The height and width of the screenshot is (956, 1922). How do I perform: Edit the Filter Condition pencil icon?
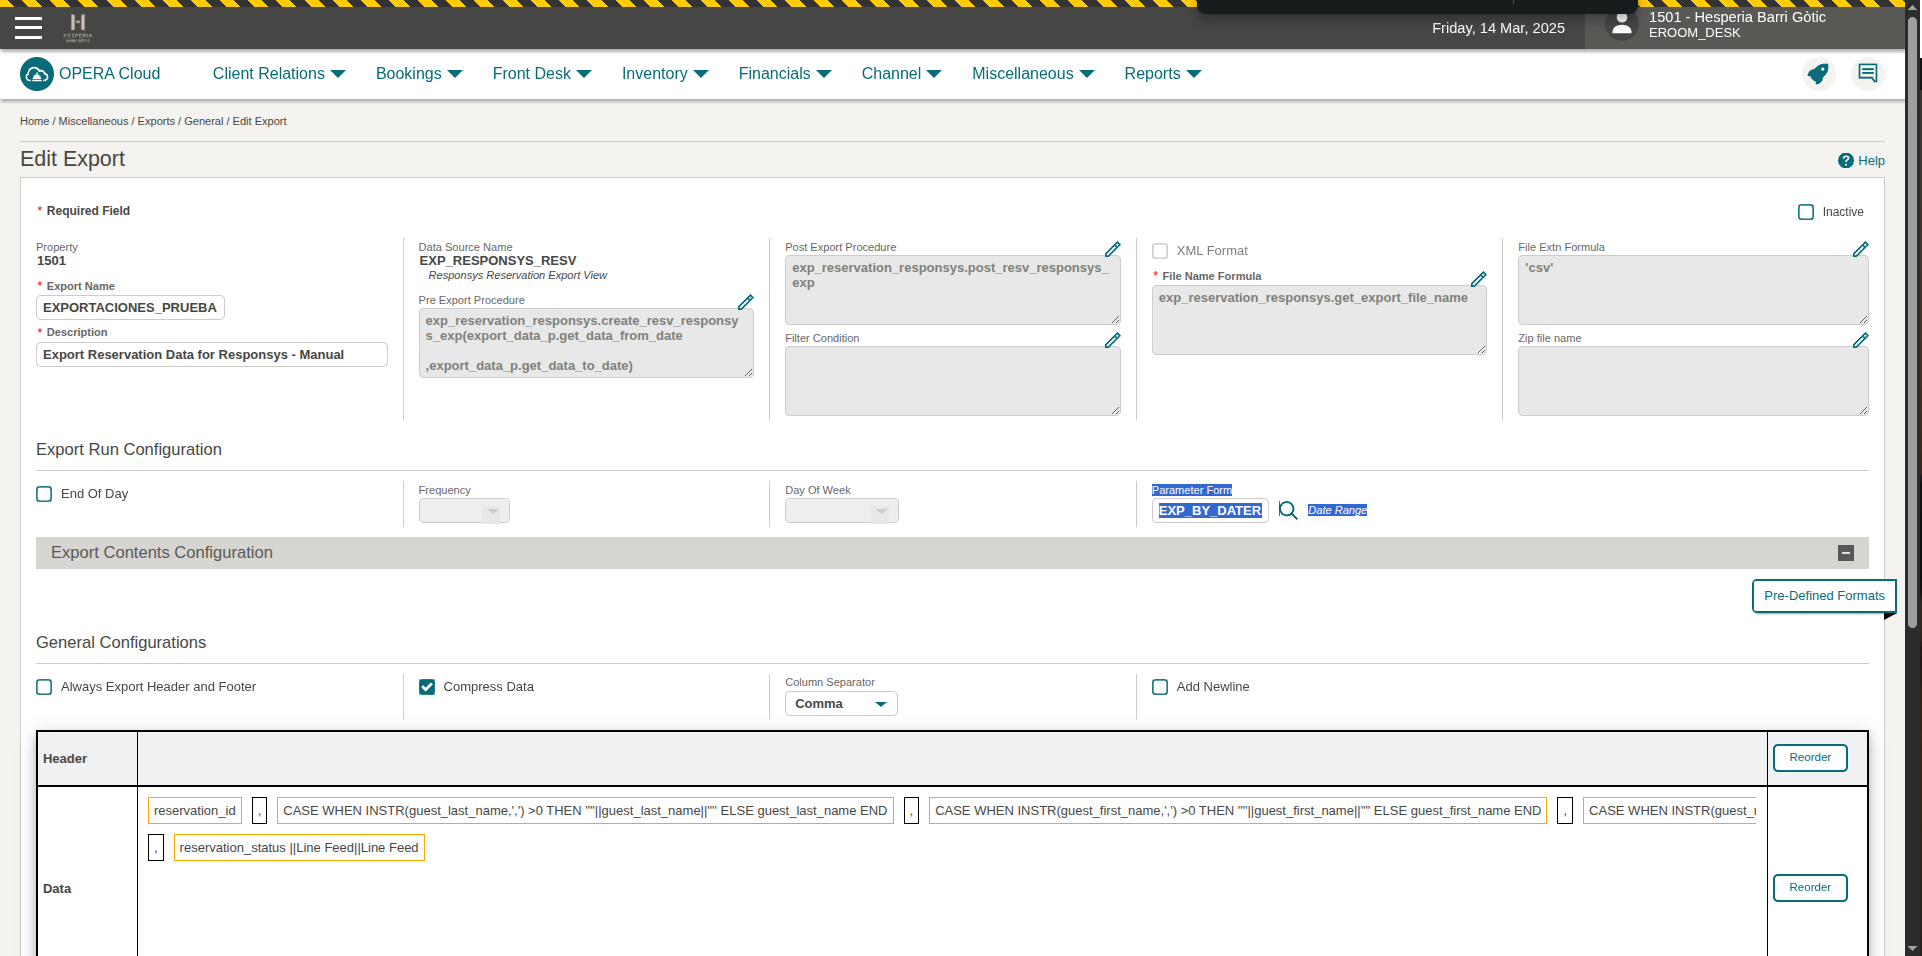1112,340
